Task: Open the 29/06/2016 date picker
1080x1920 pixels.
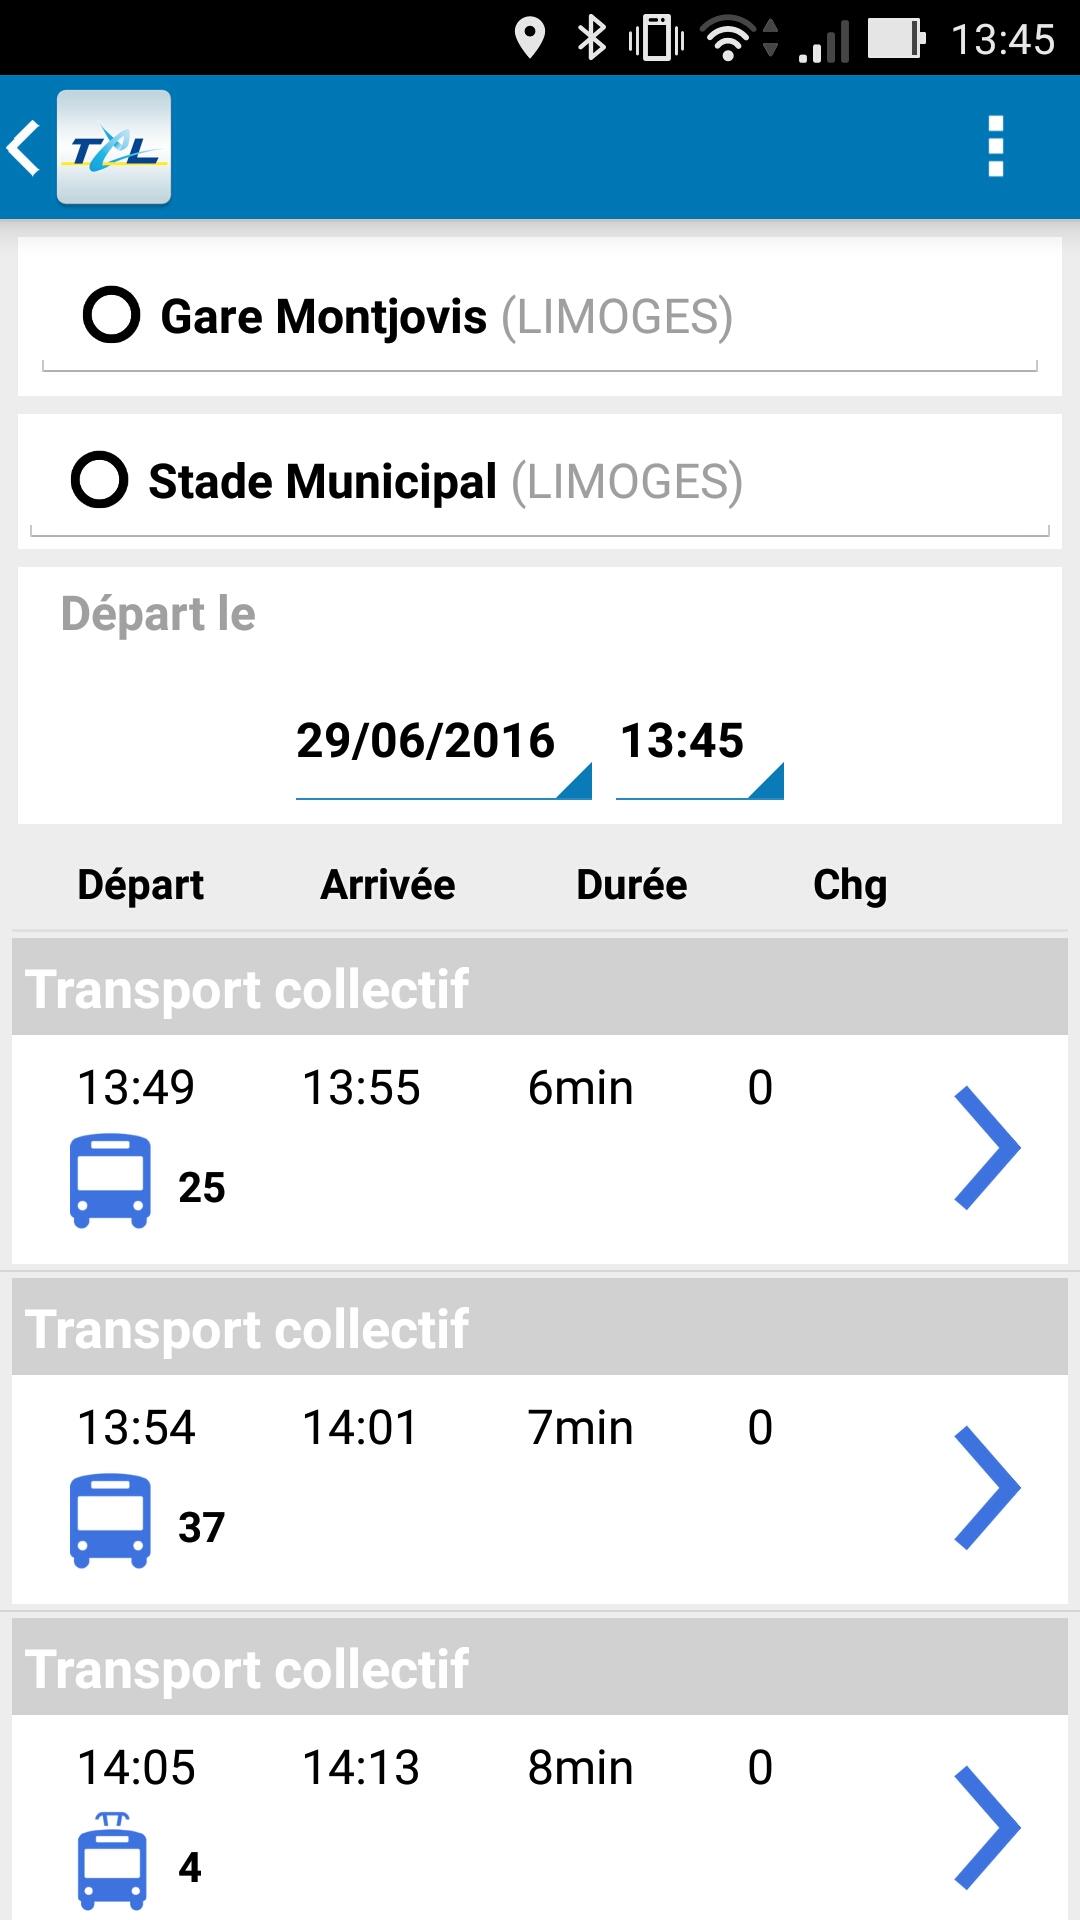Action: [x=440, y=743]
